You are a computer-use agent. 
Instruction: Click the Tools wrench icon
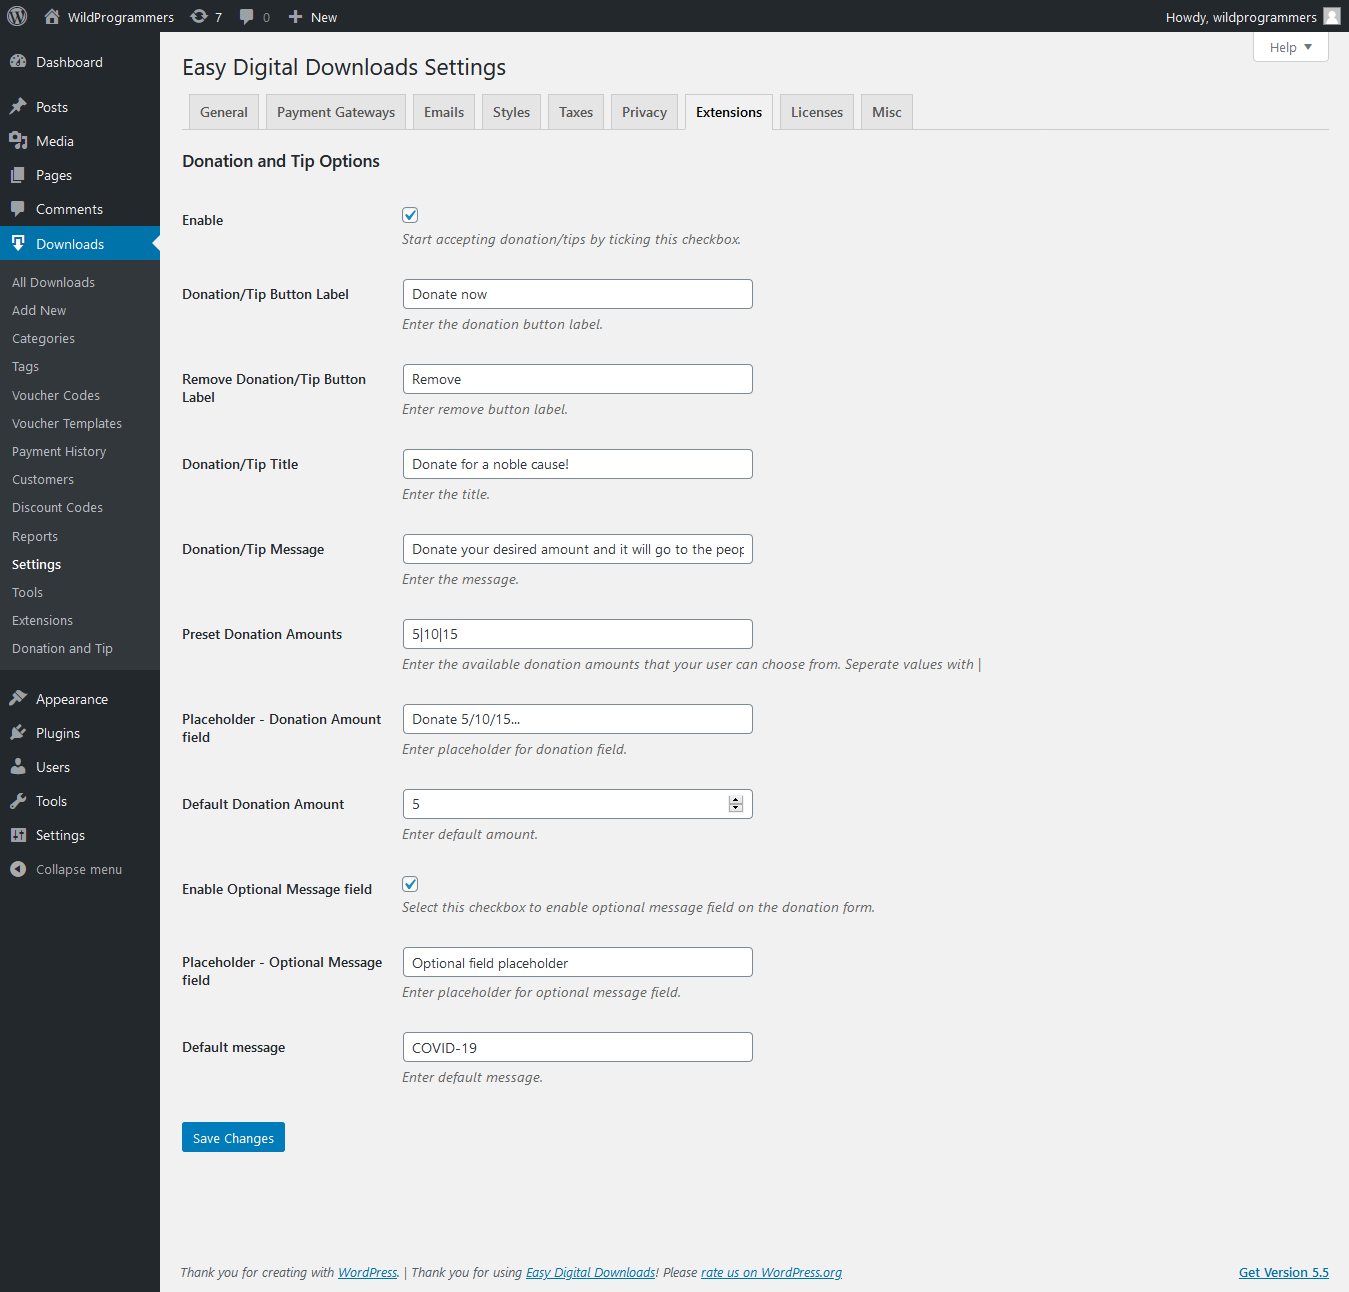click(x=18, y=800)
